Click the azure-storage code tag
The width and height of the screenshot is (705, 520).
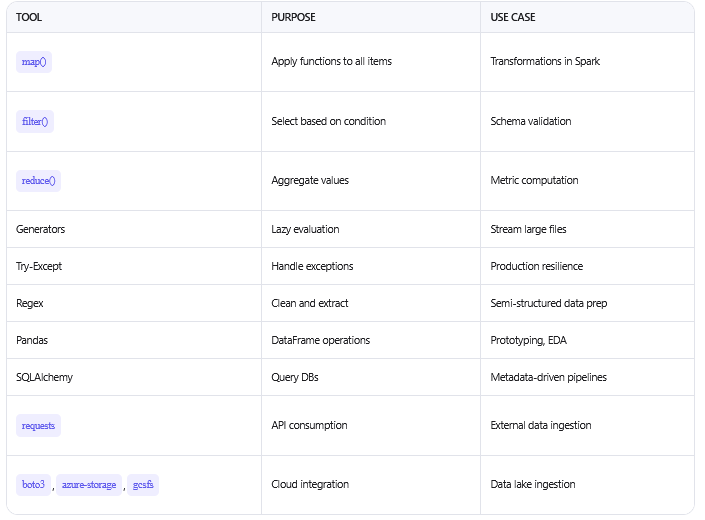(x=89, y=485)
